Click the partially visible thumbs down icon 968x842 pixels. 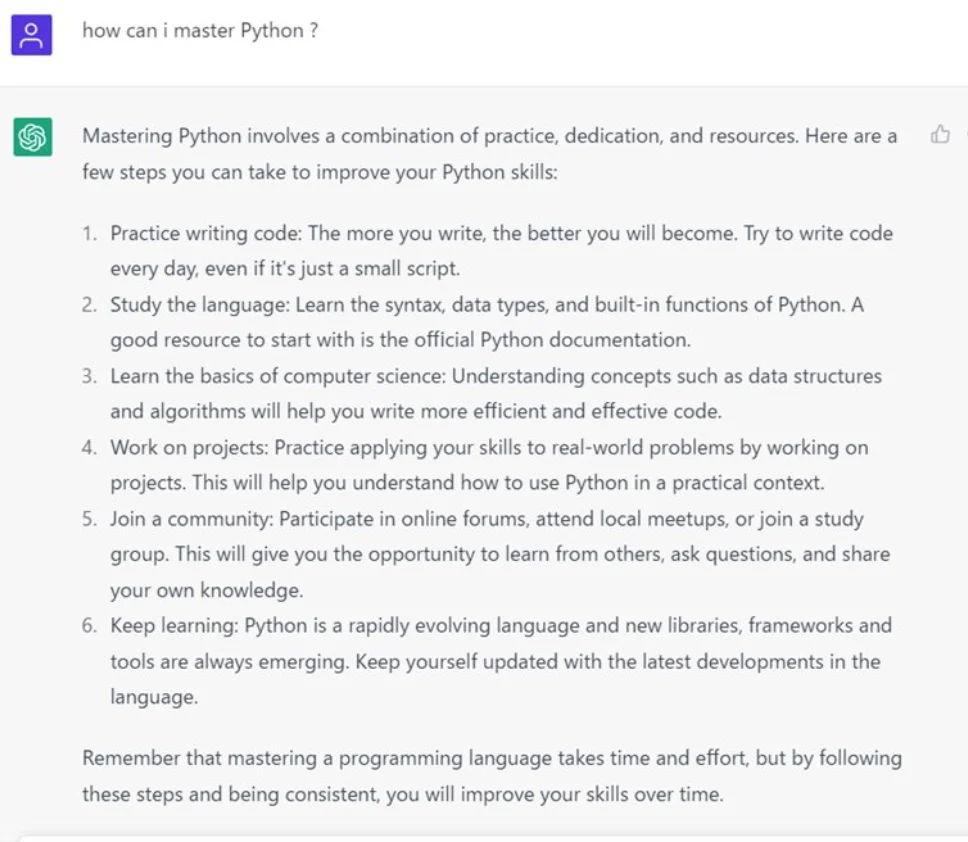click(x=963, y=136)
